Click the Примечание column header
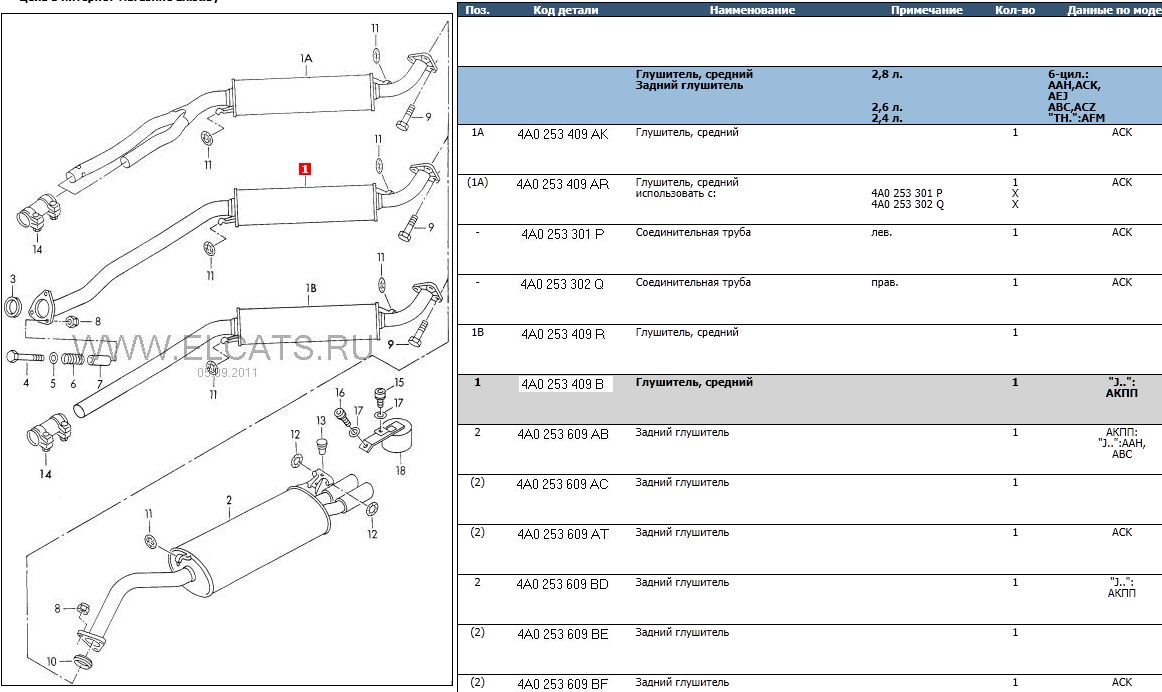Image resolution: width=1162 pixels, height=692 pixels. pyautogui.click(x=927, y=10)
